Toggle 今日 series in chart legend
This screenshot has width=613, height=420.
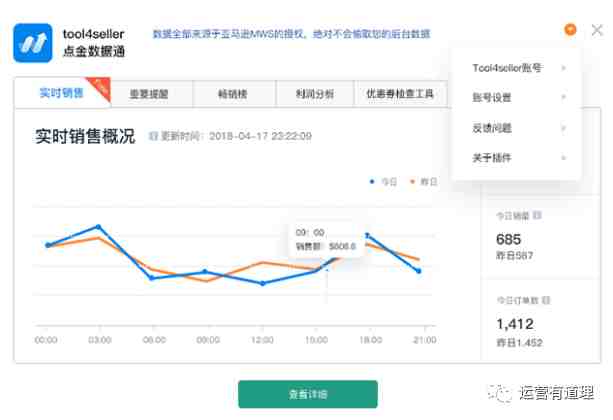[x=383, y=182]
